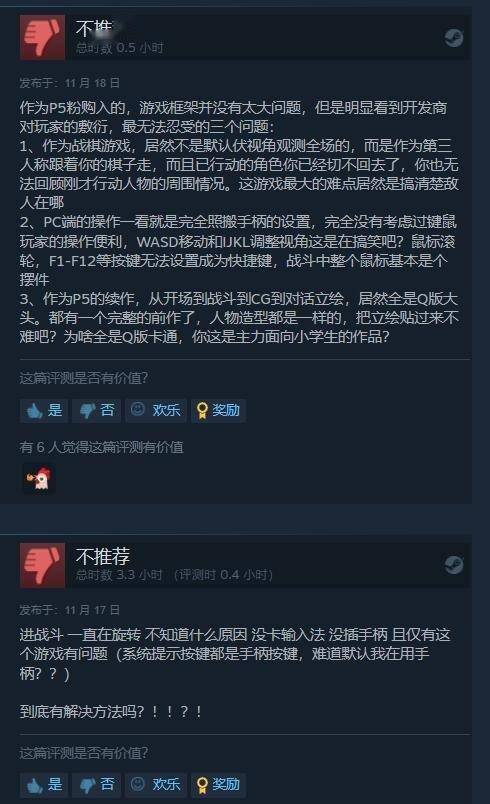490x804 pixels.
Task: Click the thumbs-down icon on the second review
Action: click(43, 565)
